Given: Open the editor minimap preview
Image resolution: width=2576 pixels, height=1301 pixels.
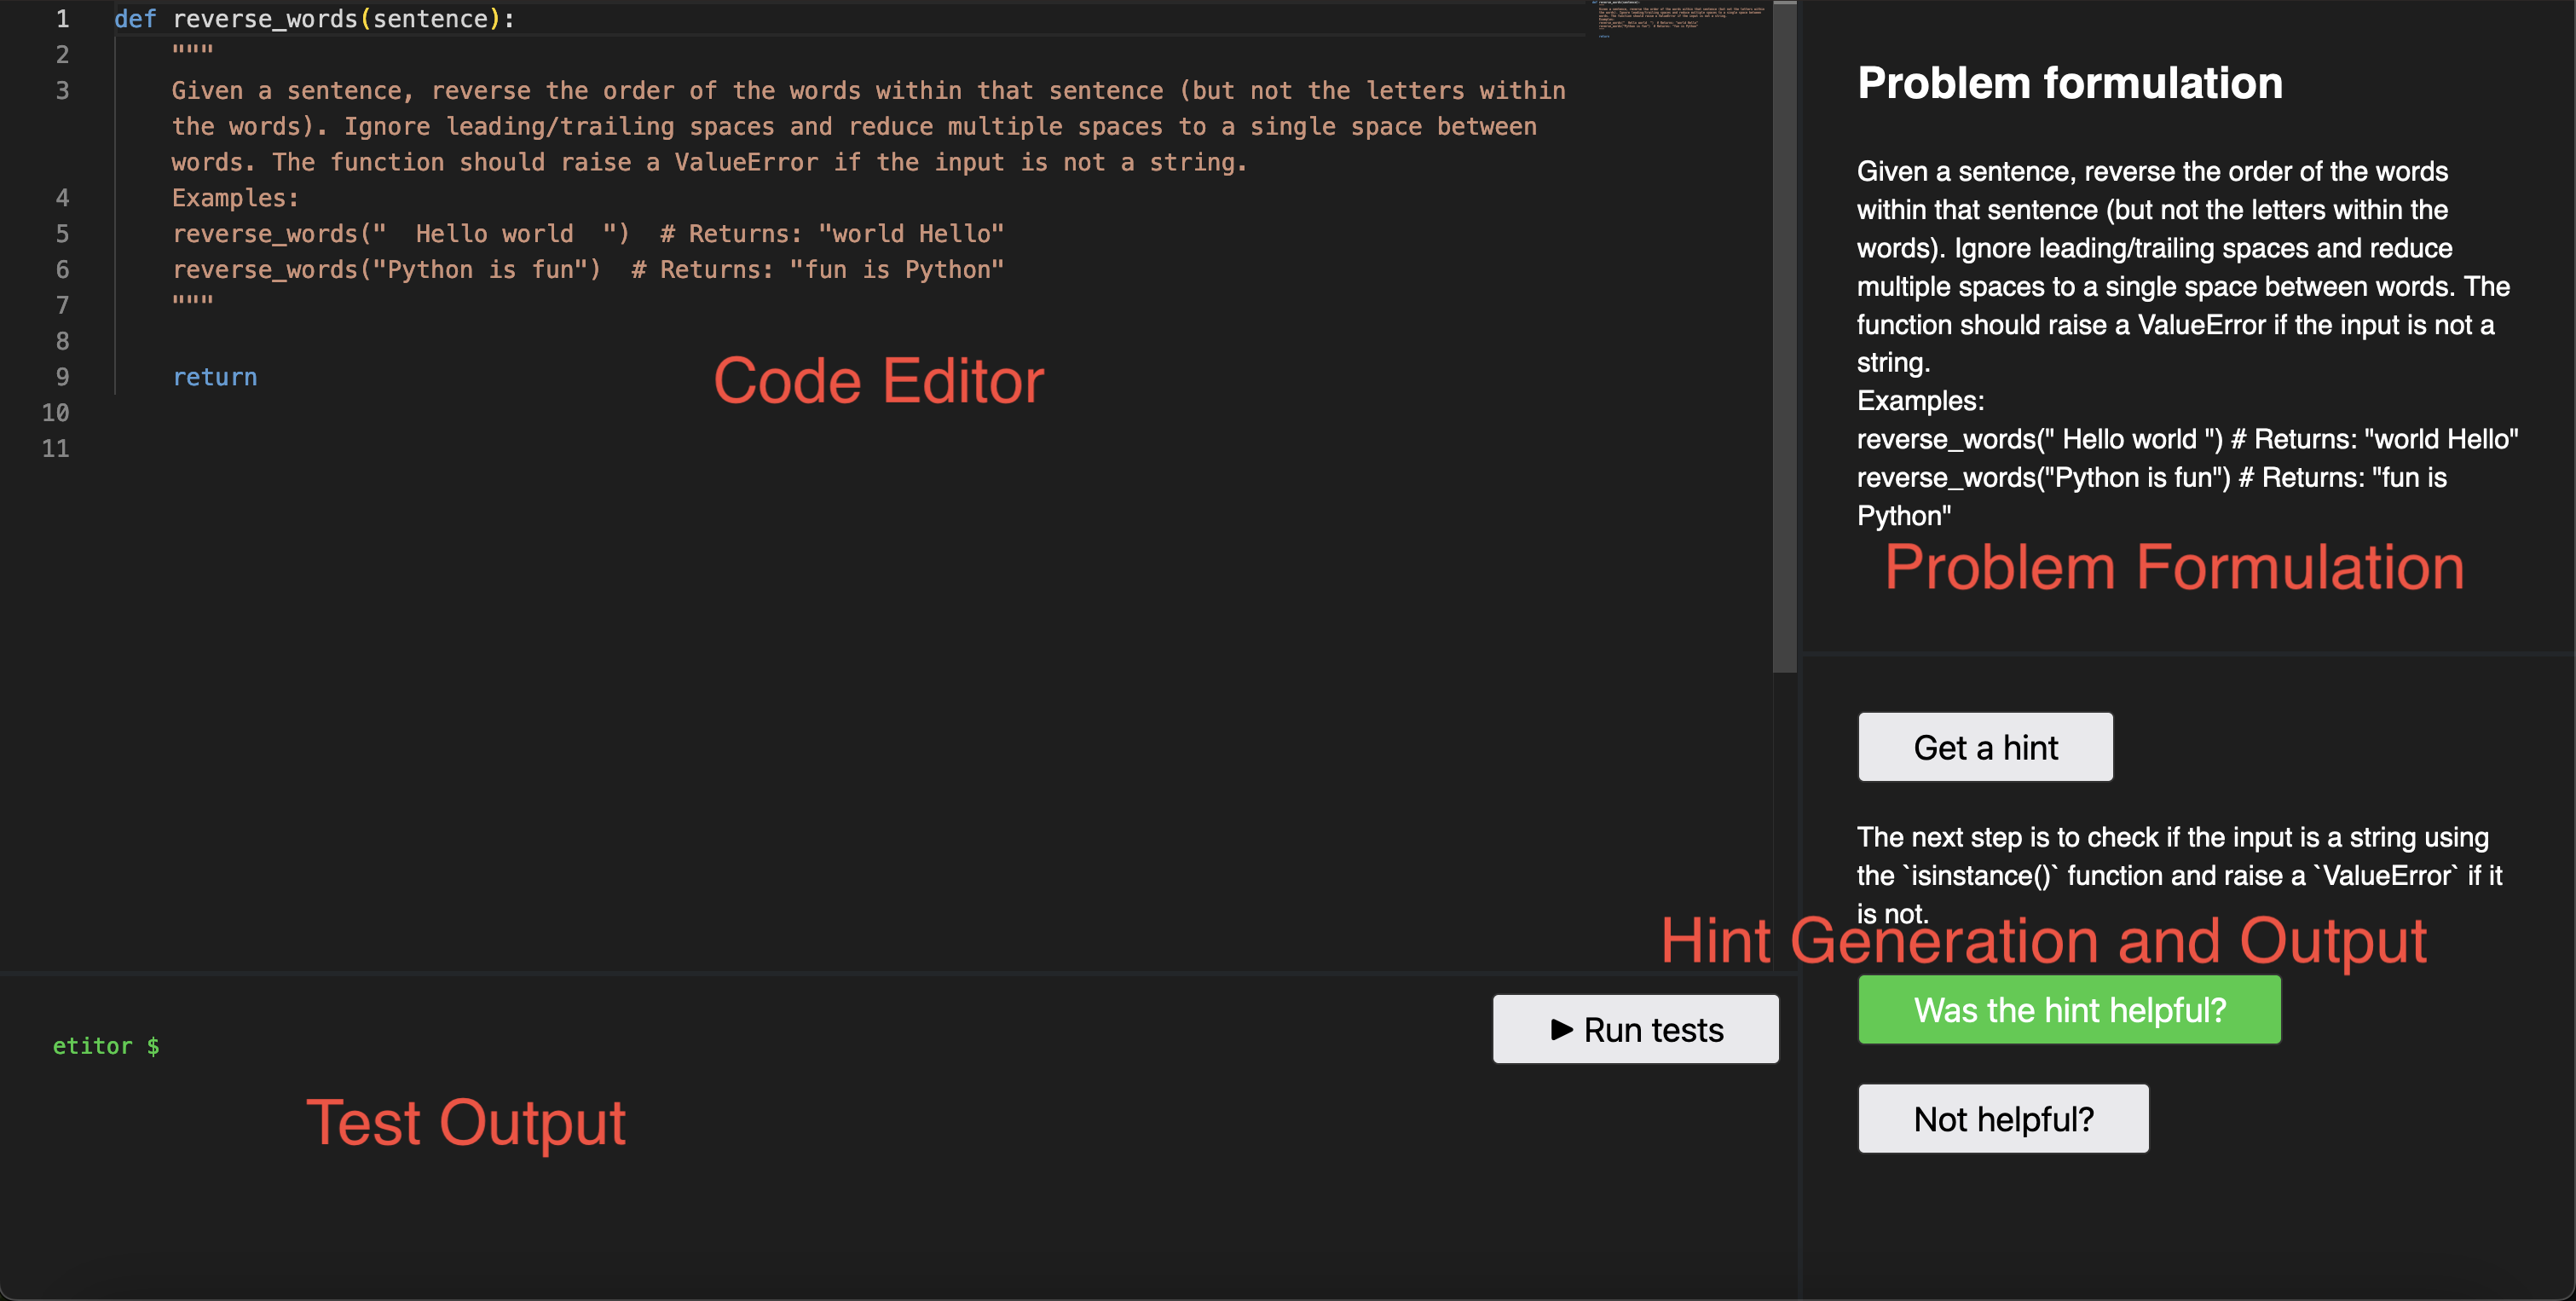Looking at the screenshot, I should tap(1681, 19).
